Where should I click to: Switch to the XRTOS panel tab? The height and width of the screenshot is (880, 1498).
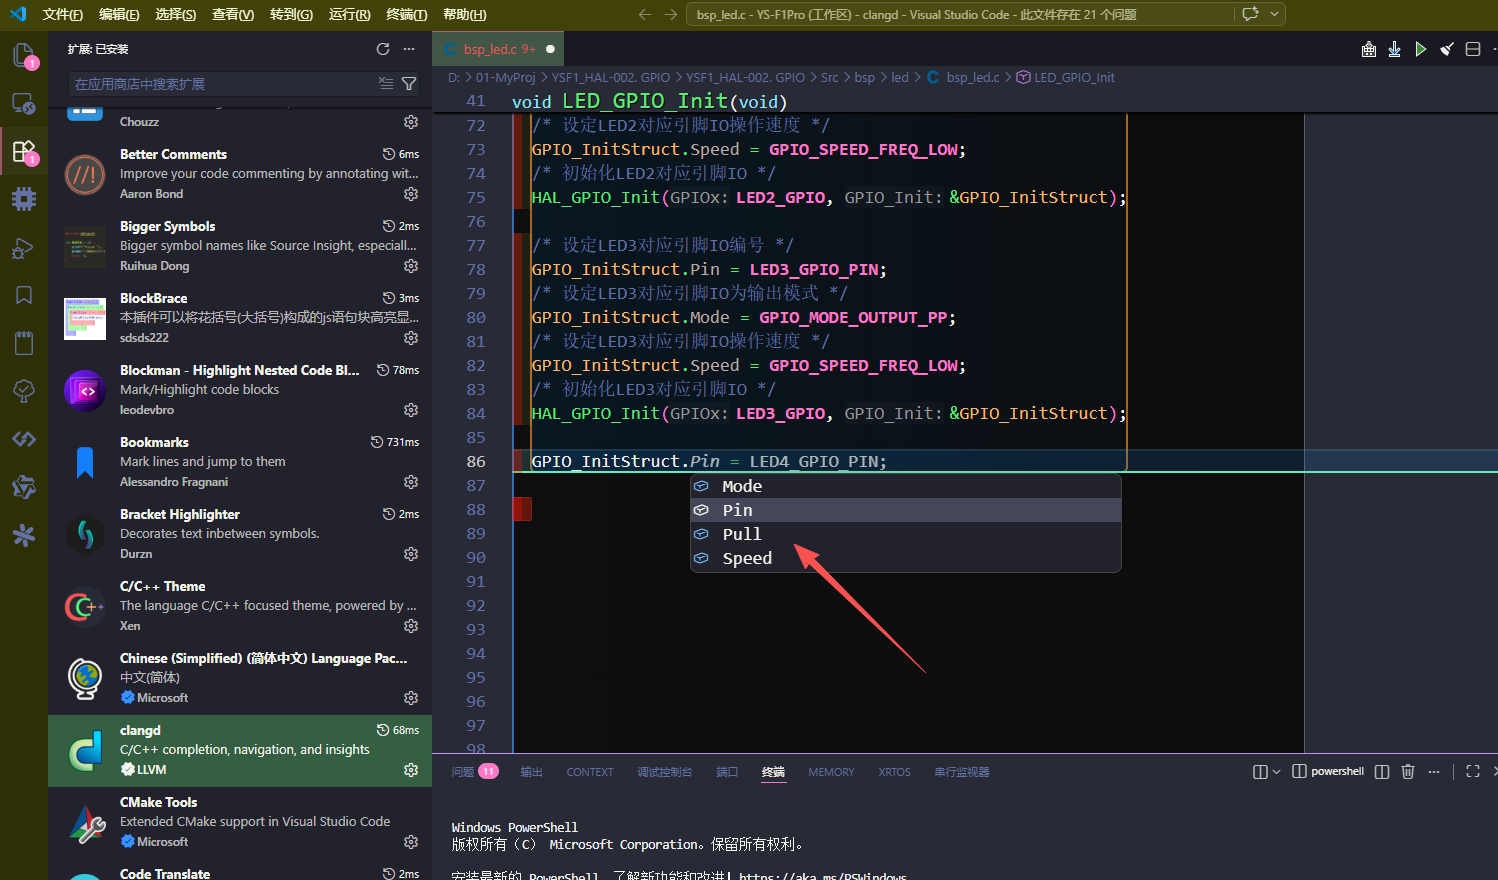click(x=894, y=772)
